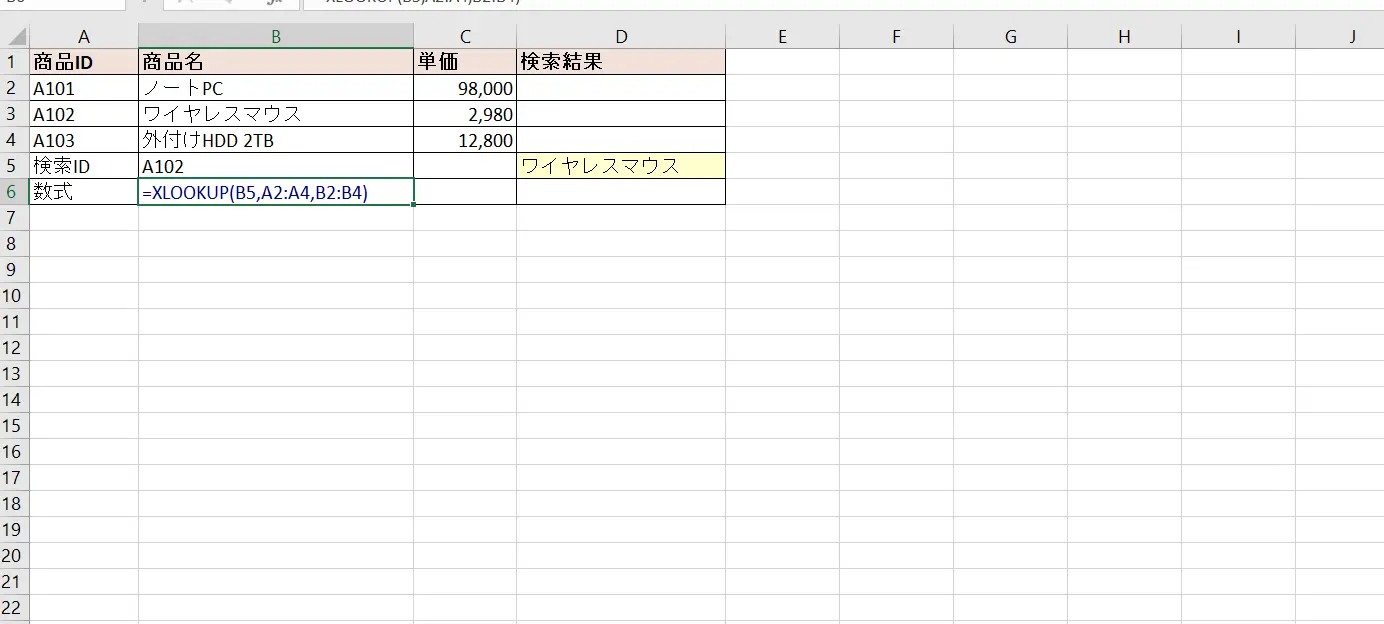Screen dimensions: 1384x624
Task: Select column F header
Action: click(x=896, y=37)
